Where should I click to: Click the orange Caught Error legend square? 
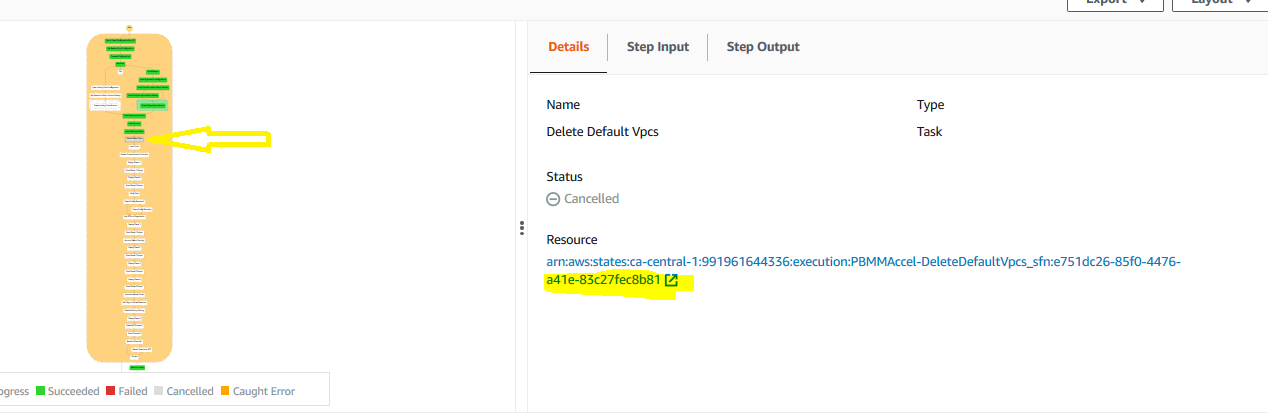click(x=224, y=391)
